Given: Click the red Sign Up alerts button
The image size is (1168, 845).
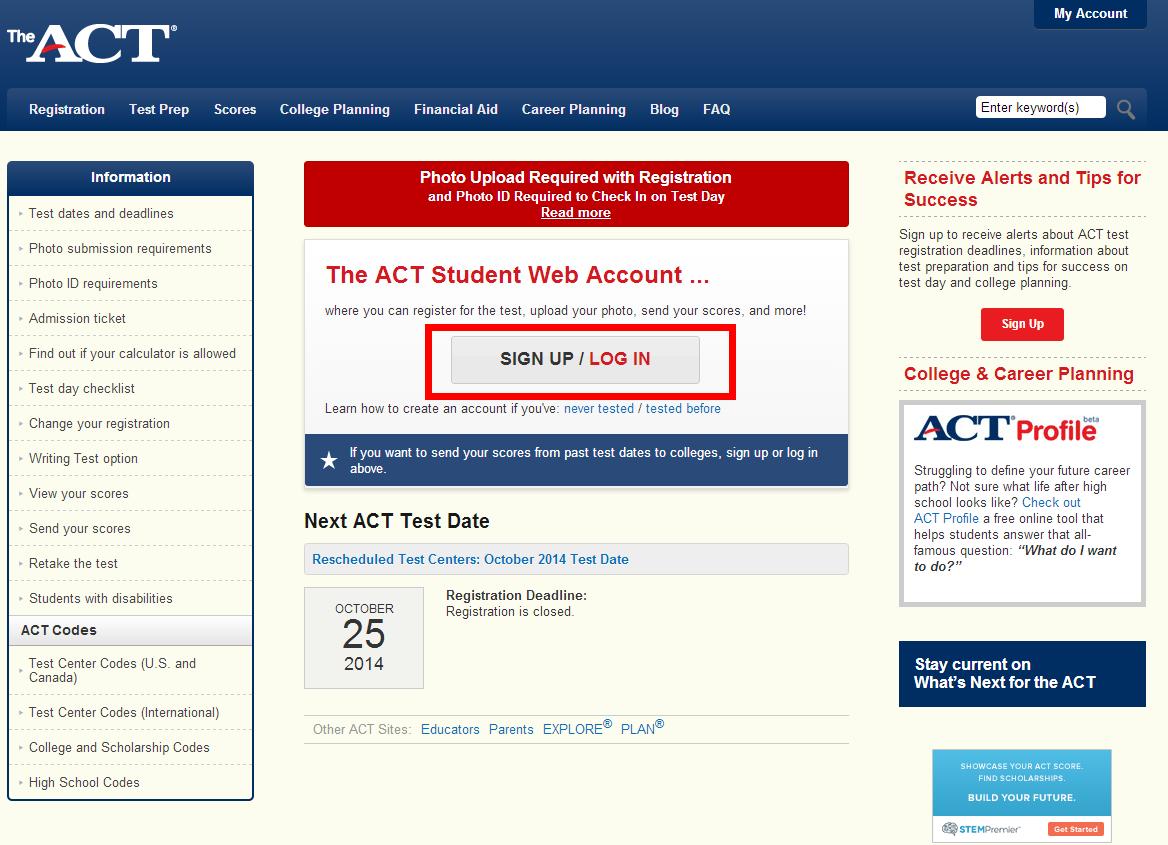Looking at the screenshot, I should tap(1022, 324).
